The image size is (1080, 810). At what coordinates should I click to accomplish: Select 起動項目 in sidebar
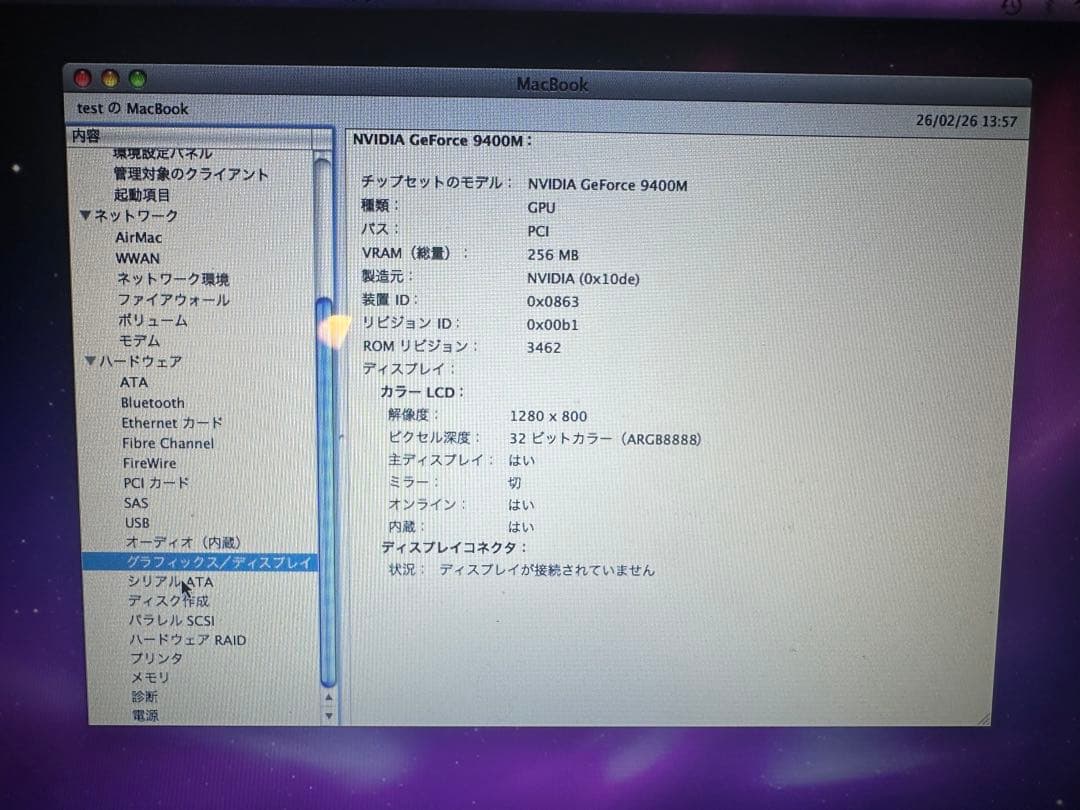click(141, 195)
